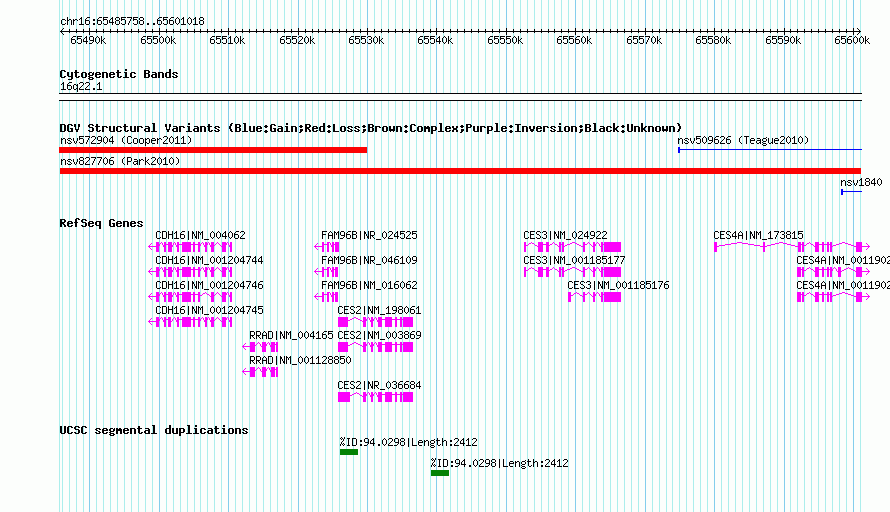
Task: Click the RRAD|NM_004165 gene label
Action: coord(291,335)
